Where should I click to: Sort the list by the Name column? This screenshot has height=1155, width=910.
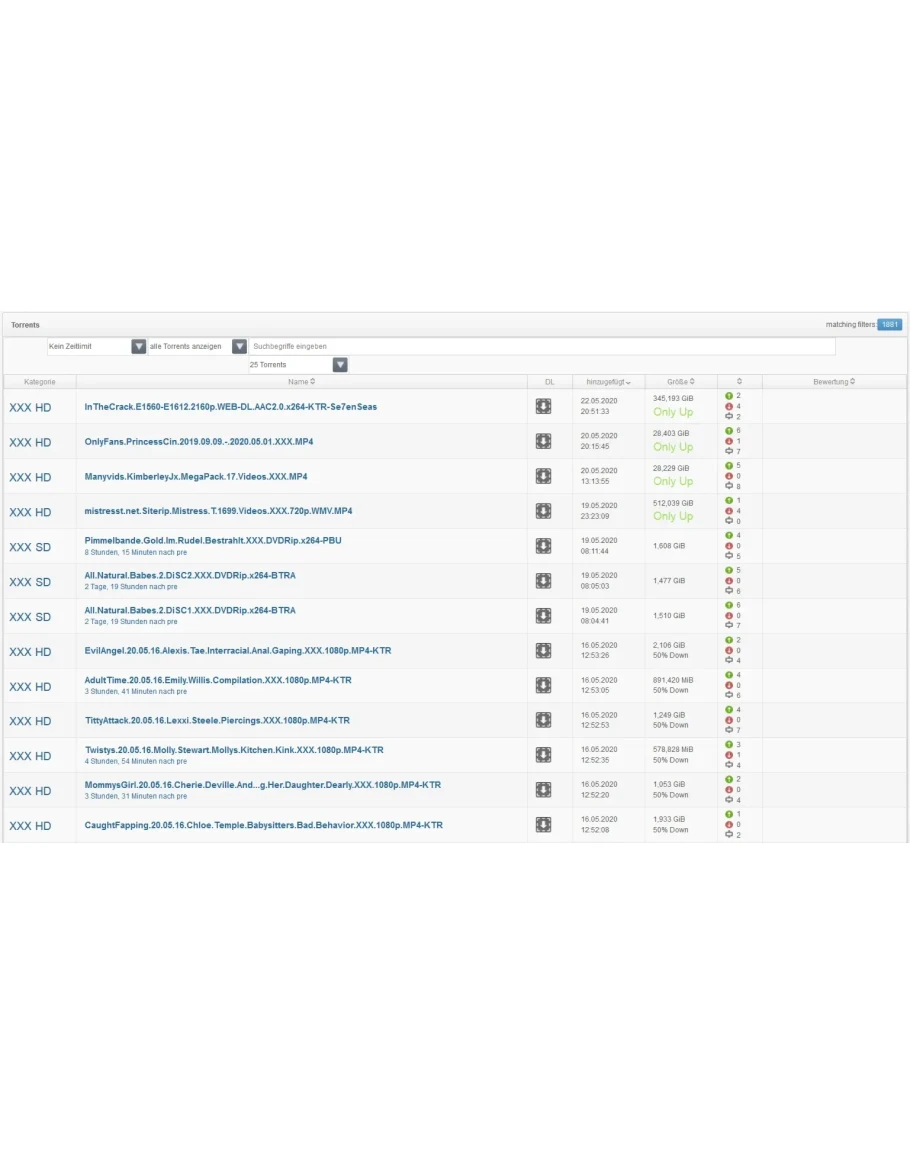pos(301,382)
